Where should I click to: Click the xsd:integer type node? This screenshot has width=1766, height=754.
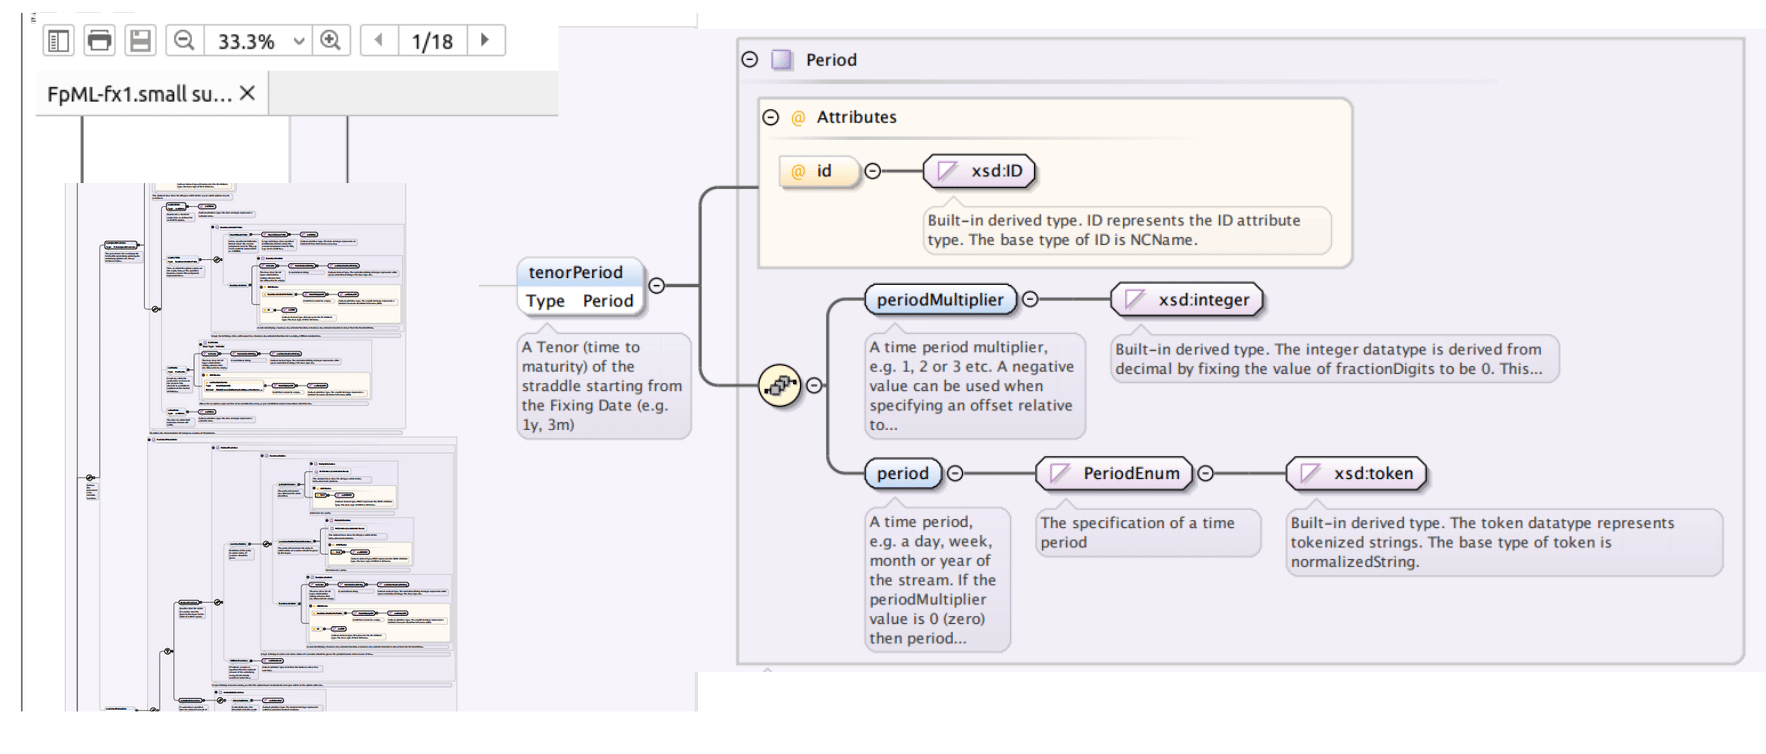point(1187,299)
